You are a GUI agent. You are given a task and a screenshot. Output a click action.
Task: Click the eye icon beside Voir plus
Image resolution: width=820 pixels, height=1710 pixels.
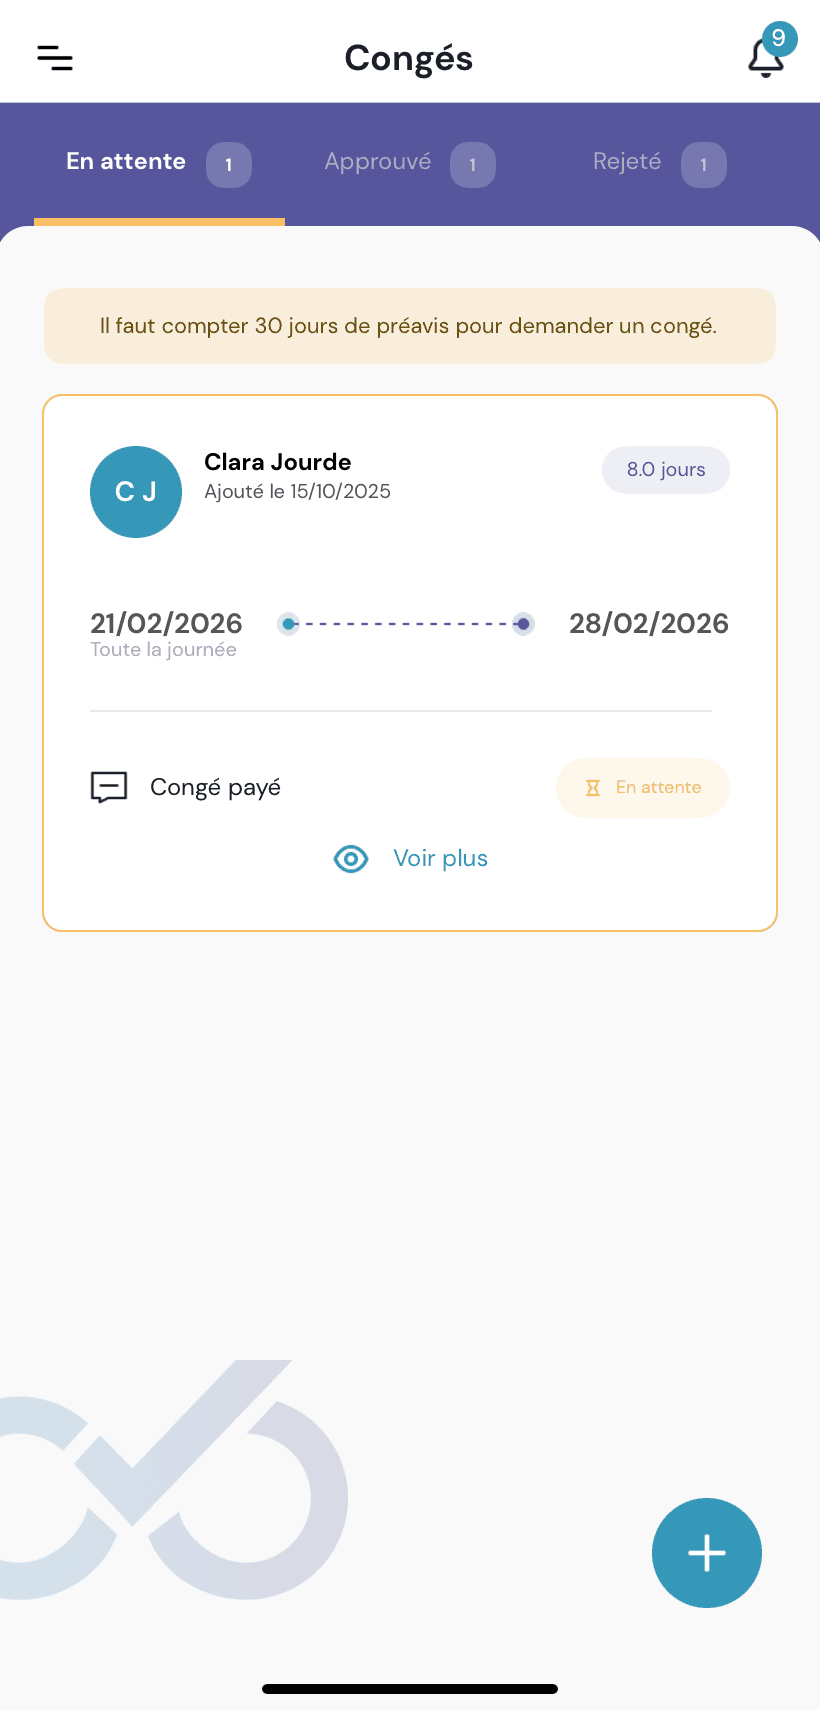point(351,859)
